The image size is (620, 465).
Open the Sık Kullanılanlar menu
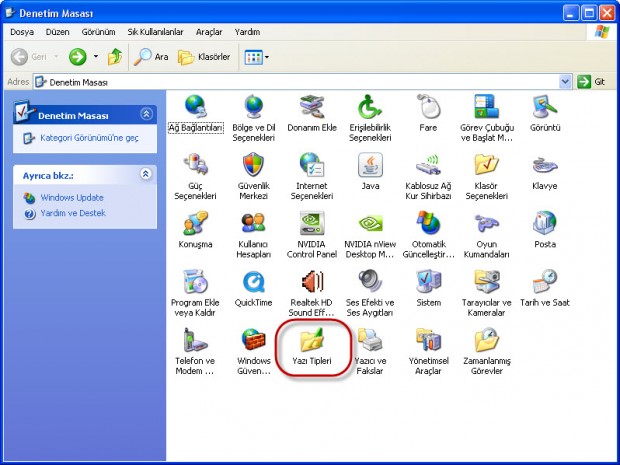(x=155, y=32)
